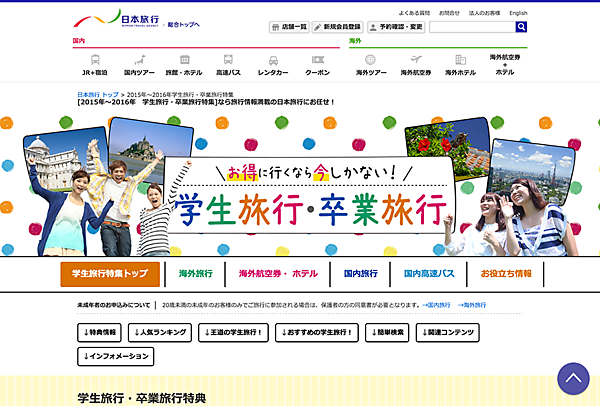Screen dimensions: 600x406
Task: Click the 新規会員登録 registration button
Action: pos(337,27)
